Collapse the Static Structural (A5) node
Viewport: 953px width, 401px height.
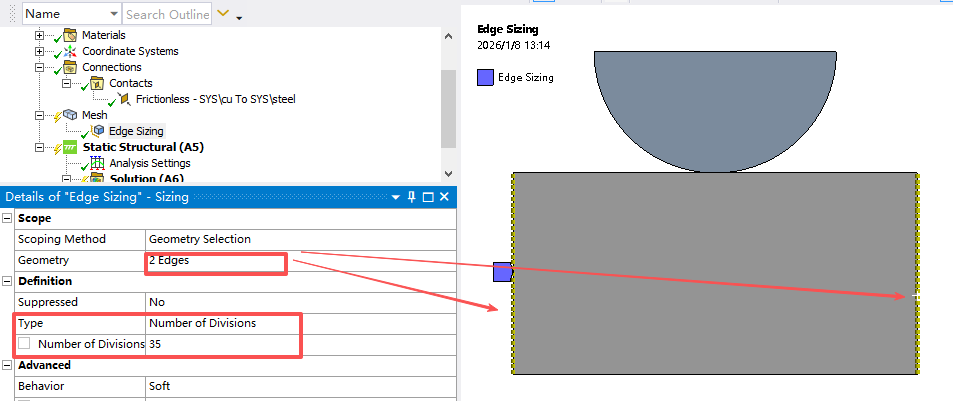[40, 147]
